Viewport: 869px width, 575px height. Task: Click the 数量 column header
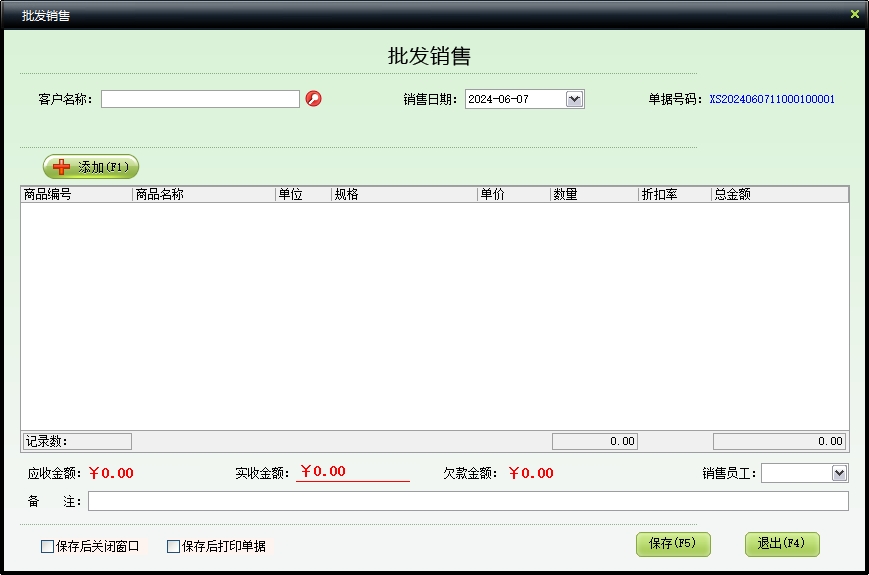coord(593,195)
